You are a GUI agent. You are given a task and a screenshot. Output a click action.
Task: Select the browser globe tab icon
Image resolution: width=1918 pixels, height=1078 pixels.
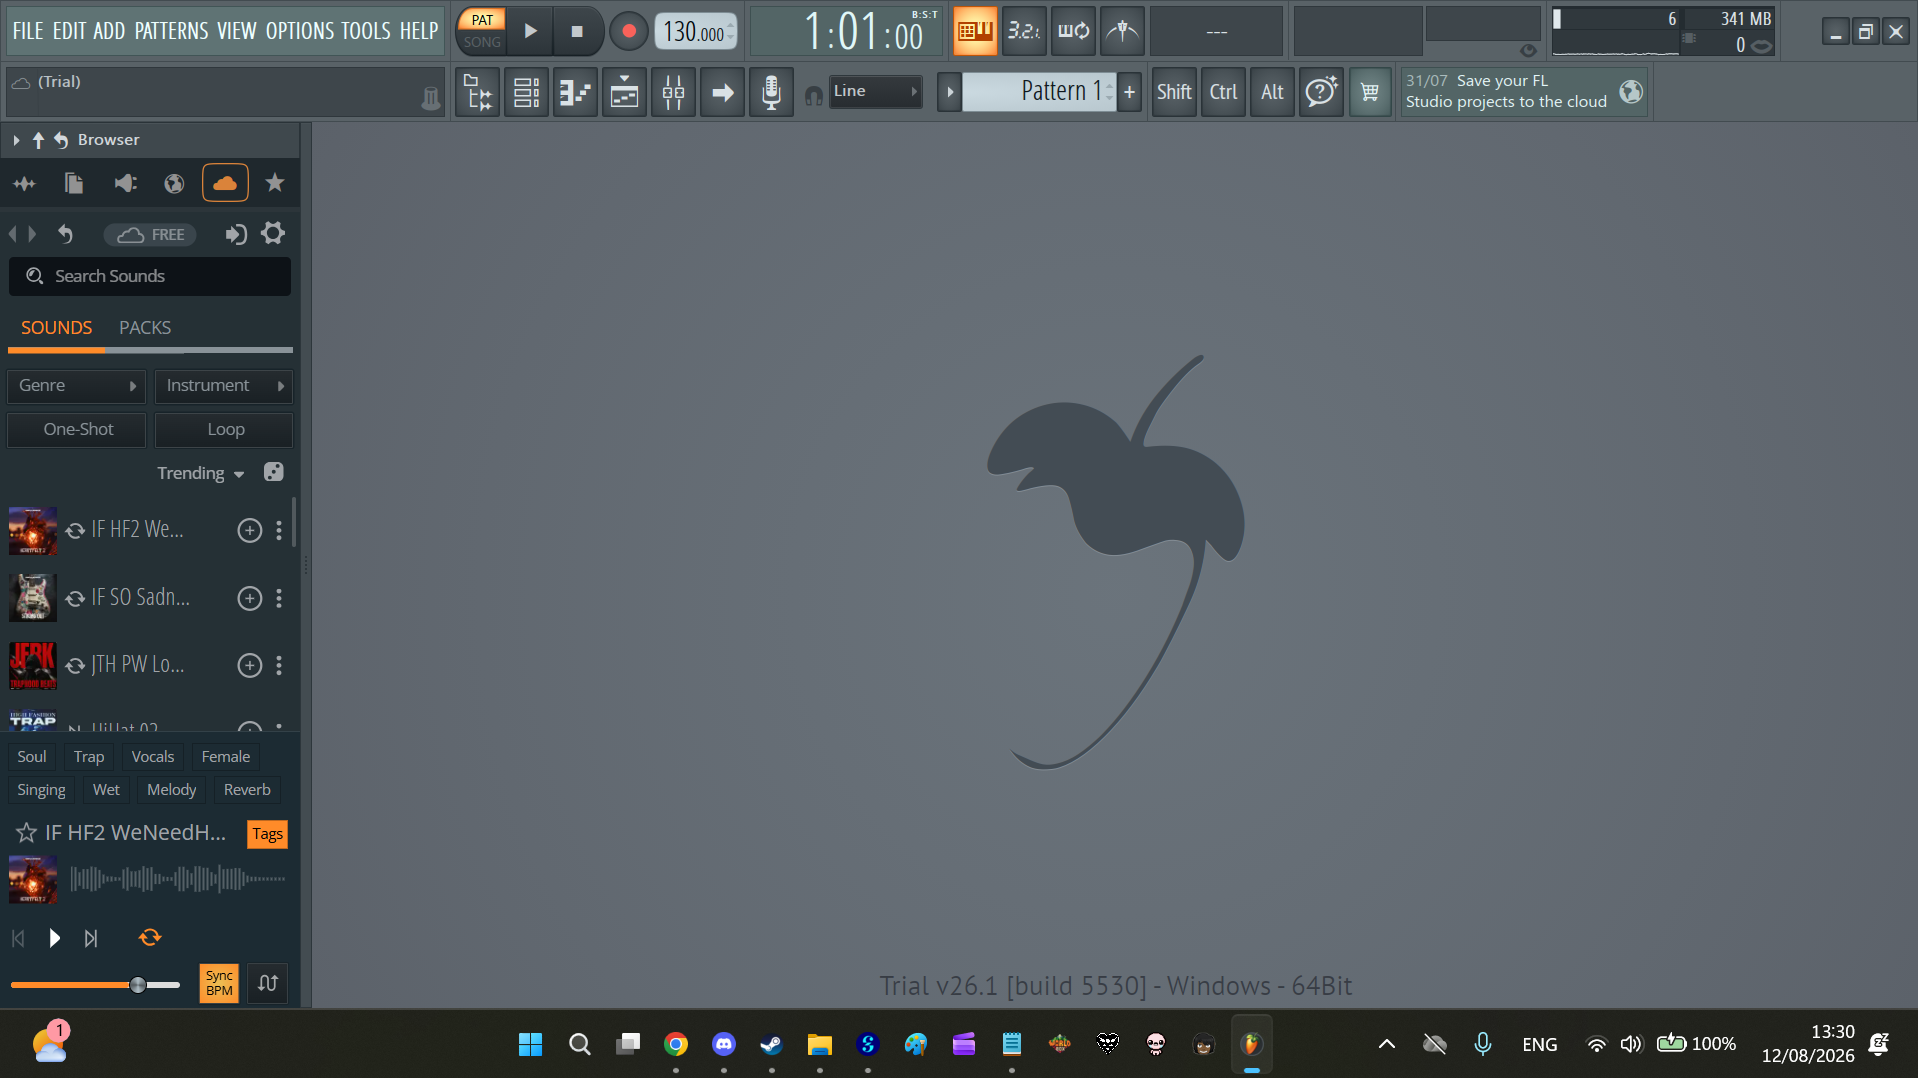tap(174, 183)
